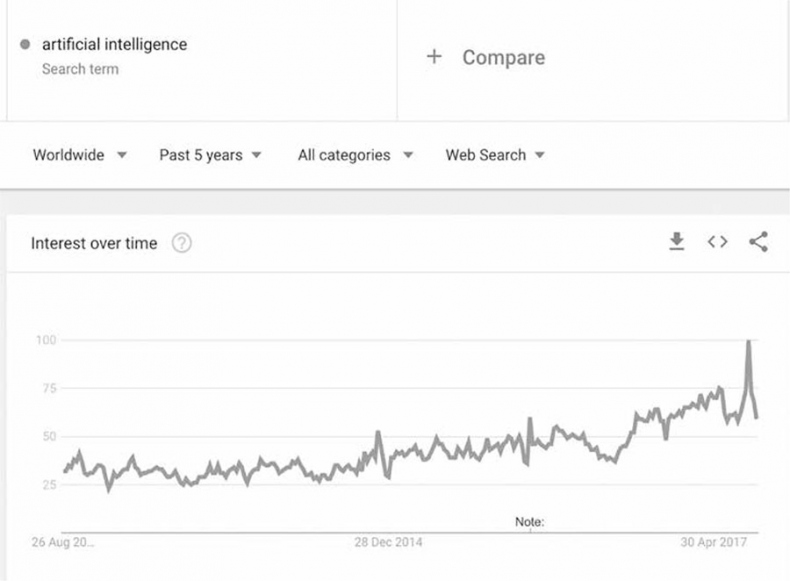Image resolution: width=790 pixels, height=581 pixels.
Task: Download the Interest over time data
Action: click(677, 241)
